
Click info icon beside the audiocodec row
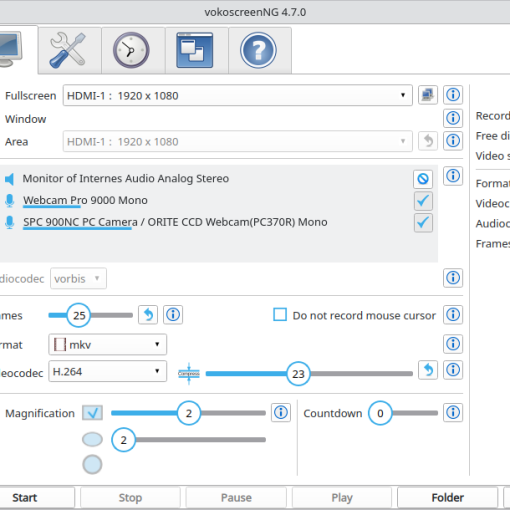[x=453, y=278]
